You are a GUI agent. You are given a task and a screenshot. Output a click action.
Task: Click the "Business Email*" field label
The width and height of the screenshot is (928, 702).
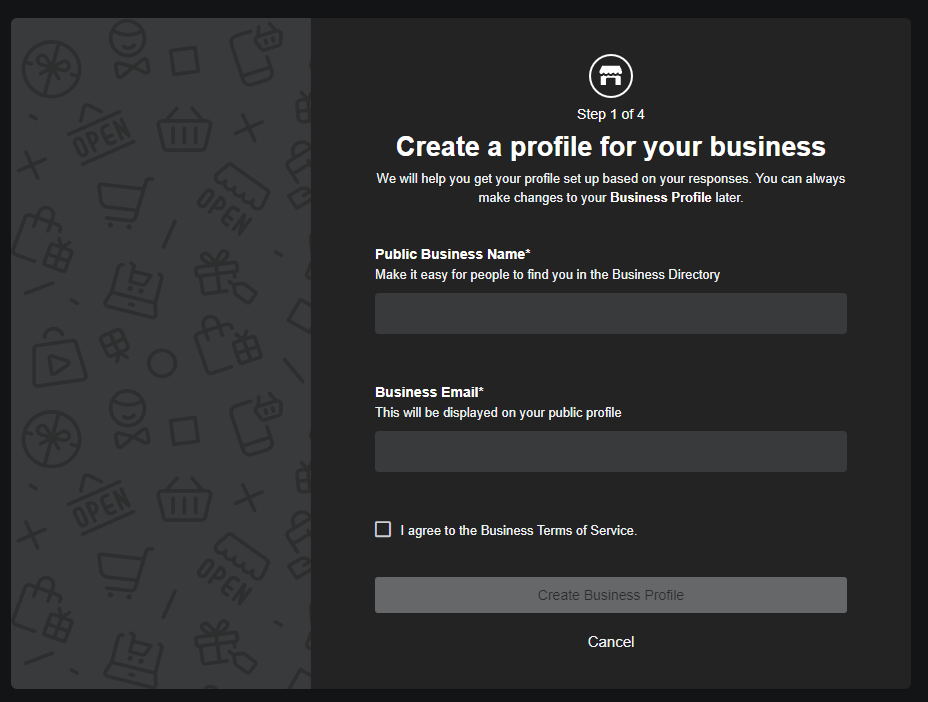429,392
